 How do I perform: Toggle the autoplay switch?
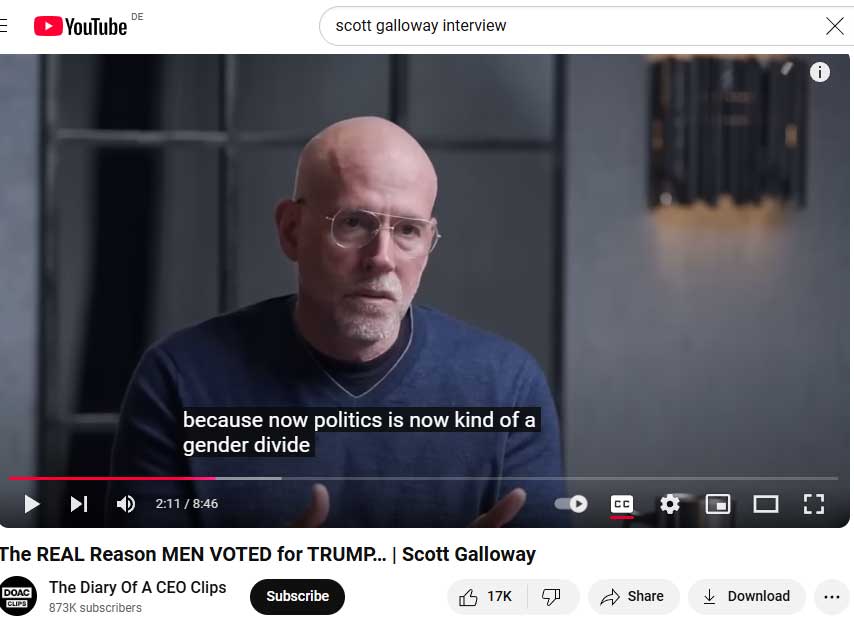(x=571, y=504)
